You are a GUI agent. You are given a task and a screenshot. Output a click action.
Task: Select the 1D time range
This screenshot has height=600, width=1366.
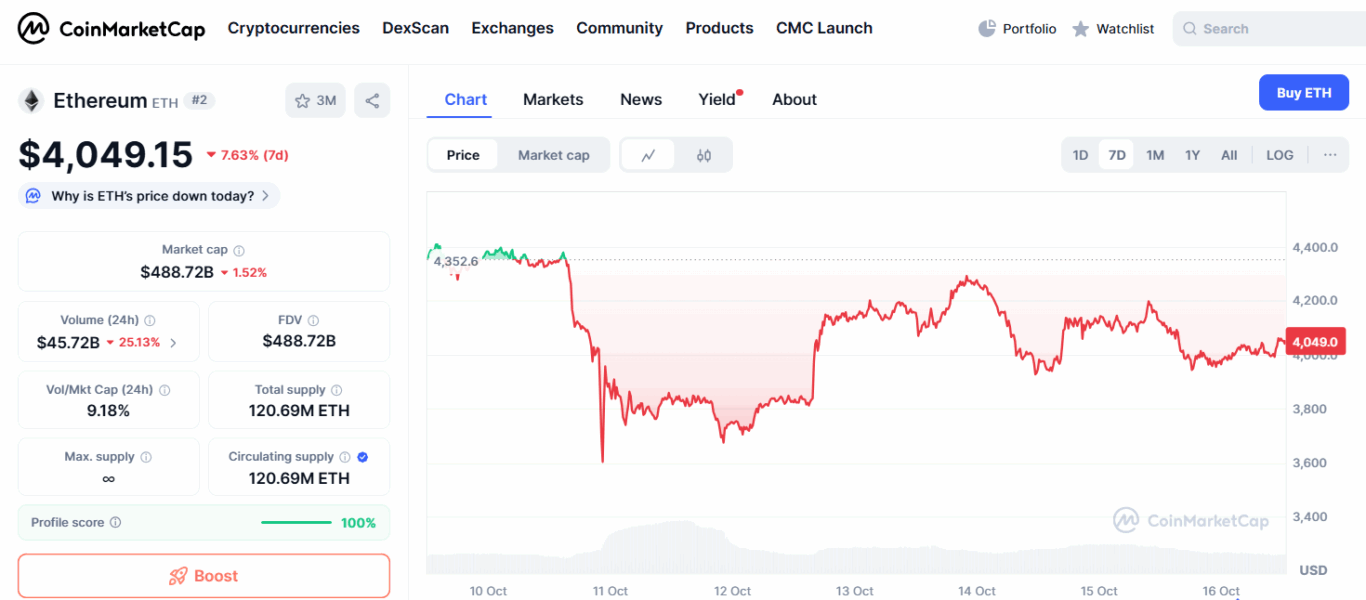[x=1080, y=155]
